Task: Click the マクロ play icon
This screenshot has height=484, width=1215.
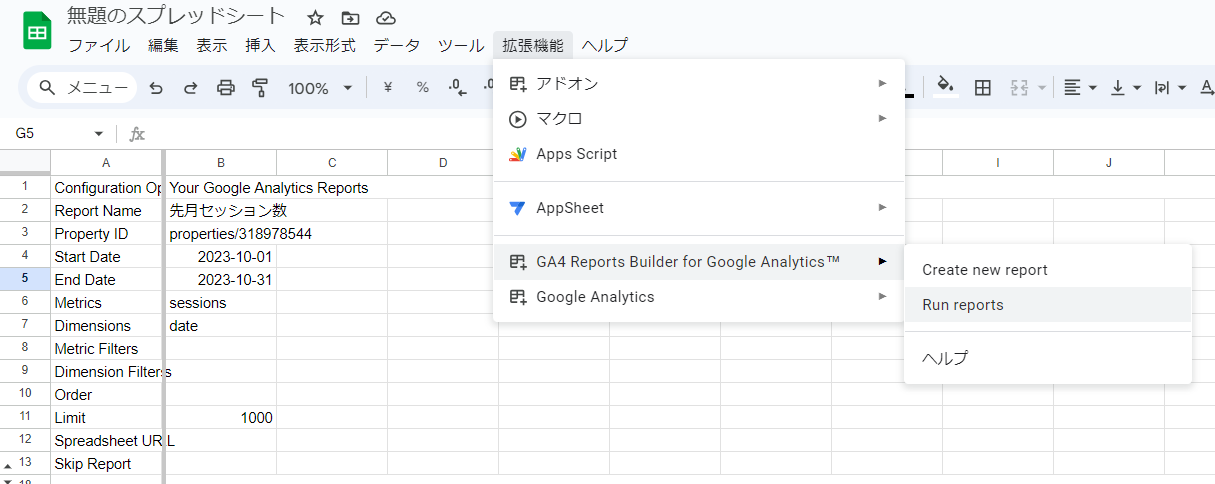Action: click(x=517, y=119)
